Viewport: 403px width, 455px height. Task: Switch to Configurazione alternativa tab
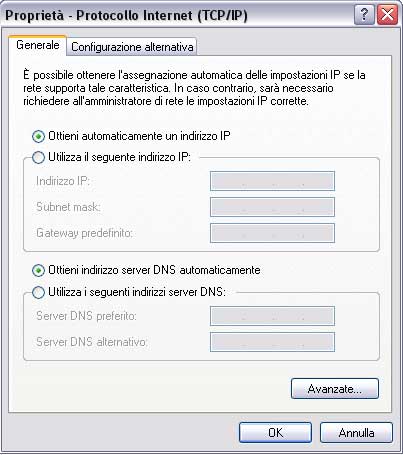coord(132,47)
